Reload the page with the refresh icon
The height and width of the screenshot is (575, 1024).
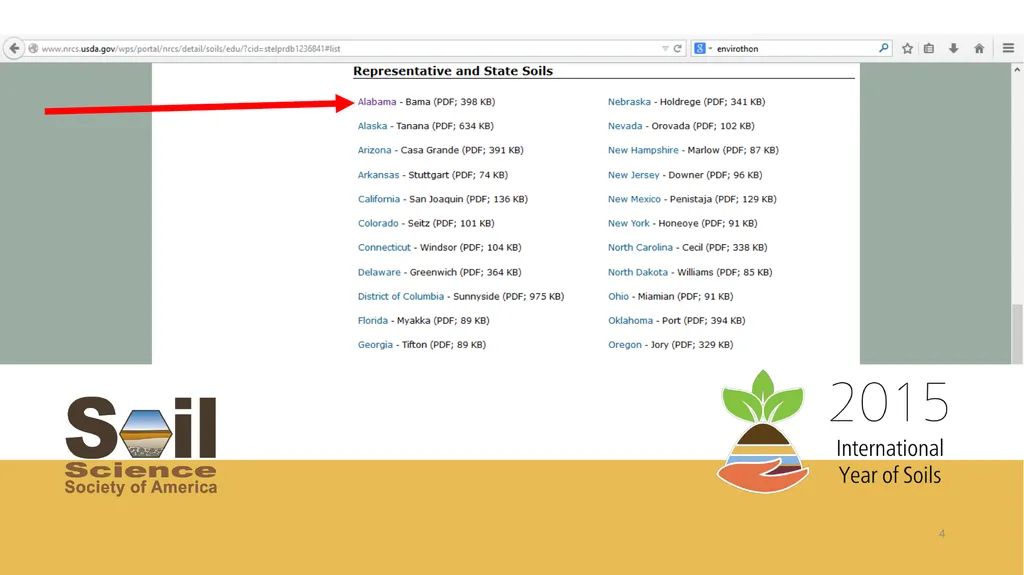pos(678,48)
